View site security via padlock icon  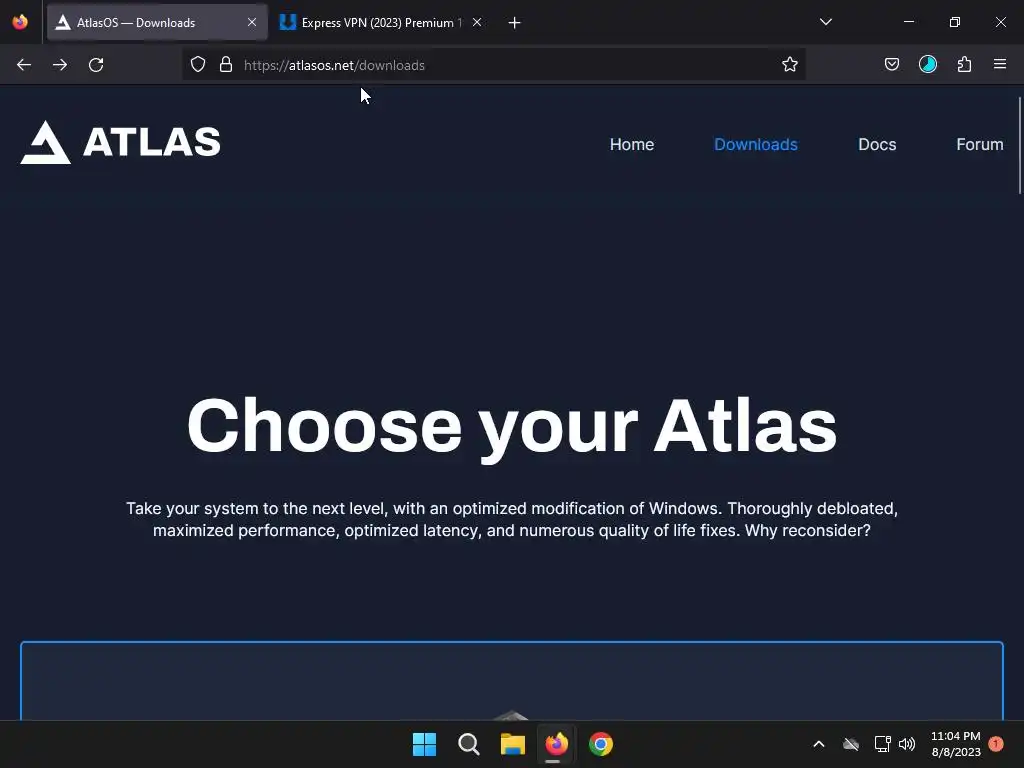point(226,65)
